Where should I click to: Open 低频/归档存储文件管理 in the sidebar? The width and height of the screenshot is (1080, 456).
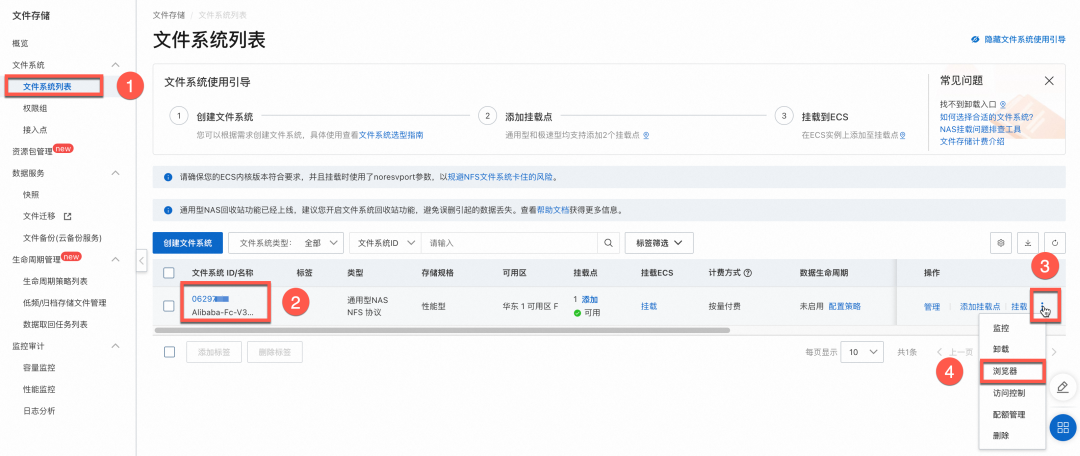pyautogui.click(x=64, y=302)
